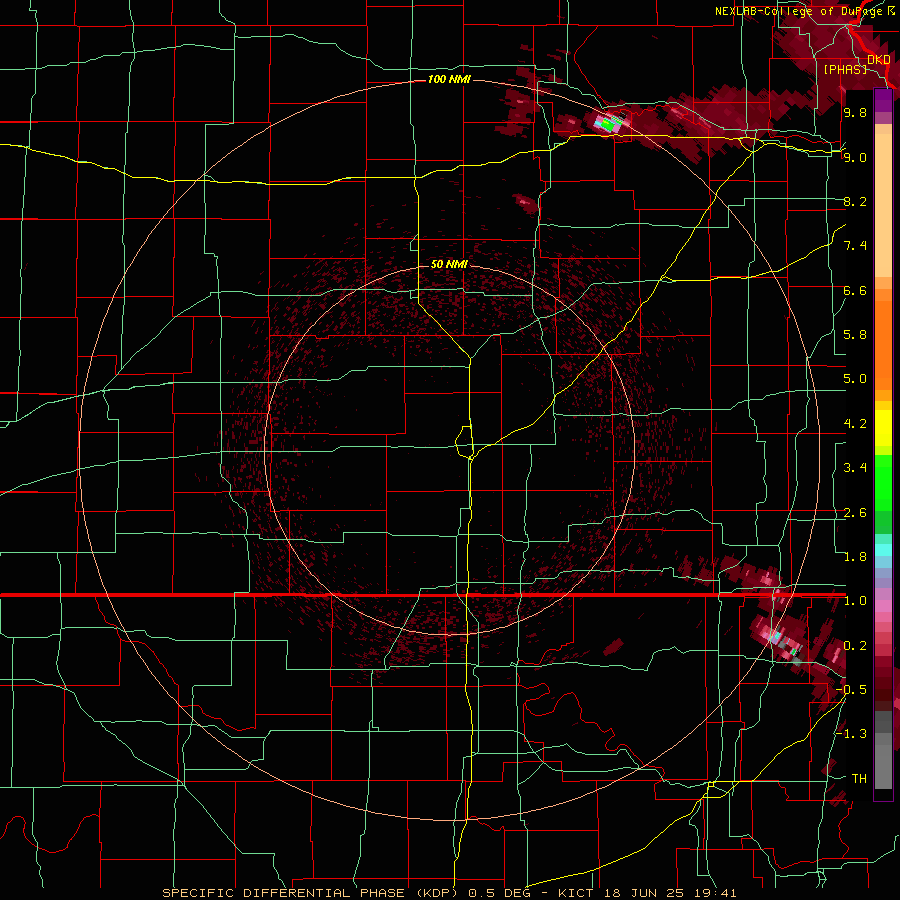This screenshot has height=900, width=900.
Task: Pick the bright green segment of the color bar
Action: tap(883, 482)
